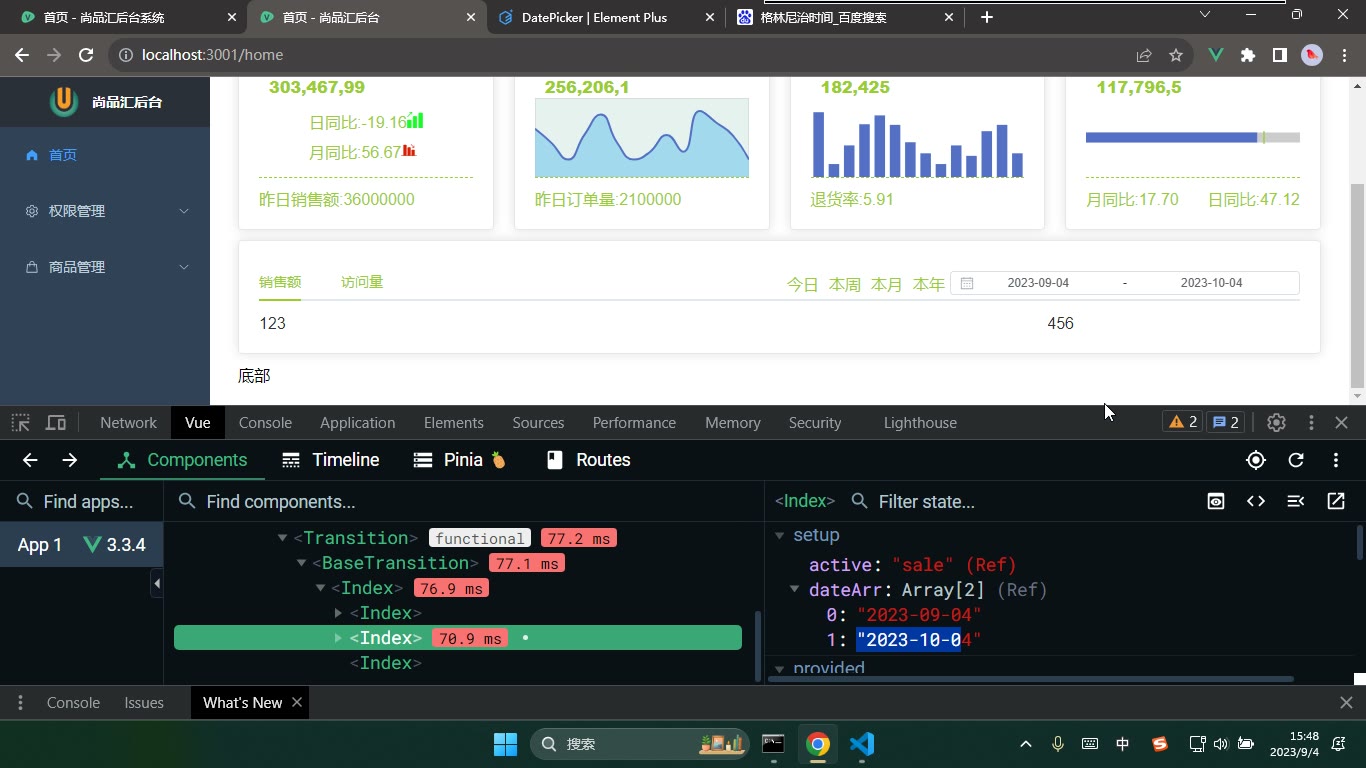Select the Network devtools tab
This screenshot has width=1366, height=768.
(128, 423)
